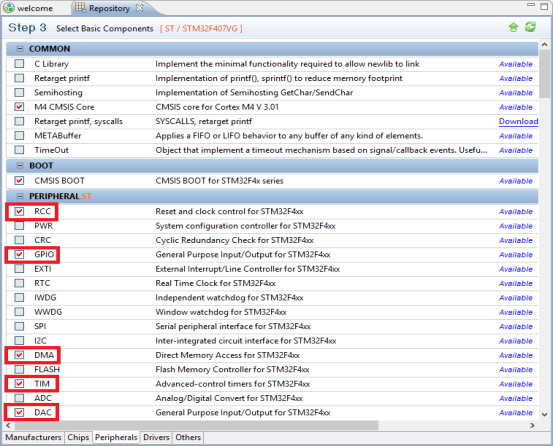This screenshot has width=553, height=446.
Task: Check the I2C peripheral checkbox
Action: point(19,341)
